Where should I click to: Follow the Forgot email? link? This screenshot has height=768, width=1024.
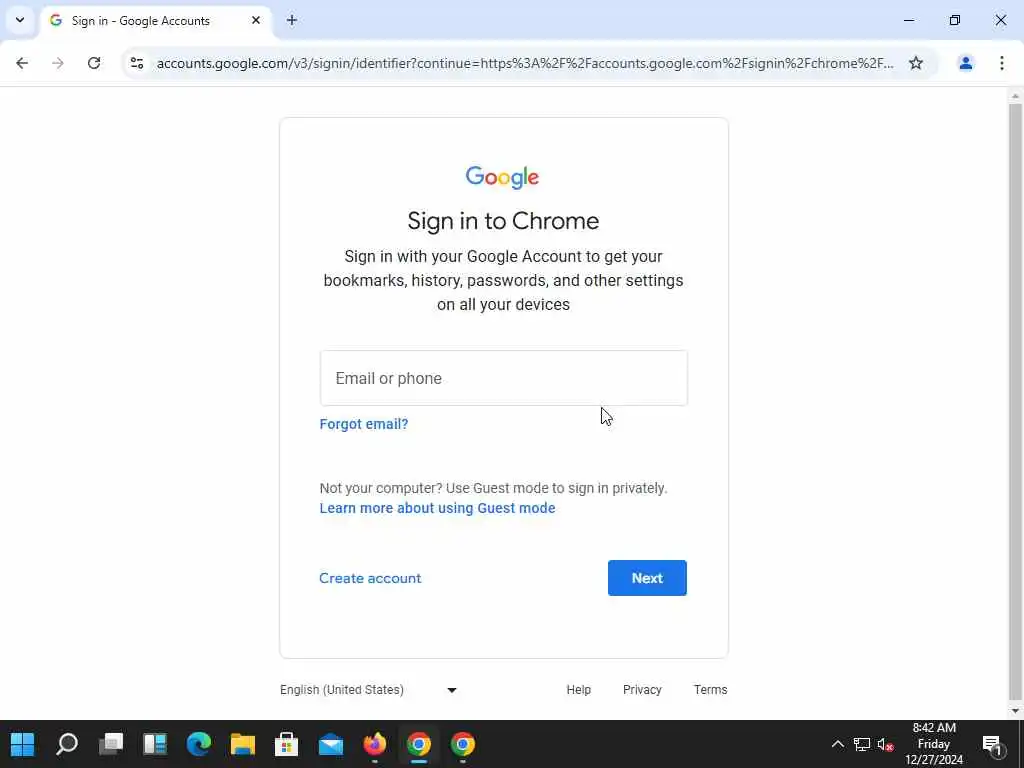[x=364, y=424]
